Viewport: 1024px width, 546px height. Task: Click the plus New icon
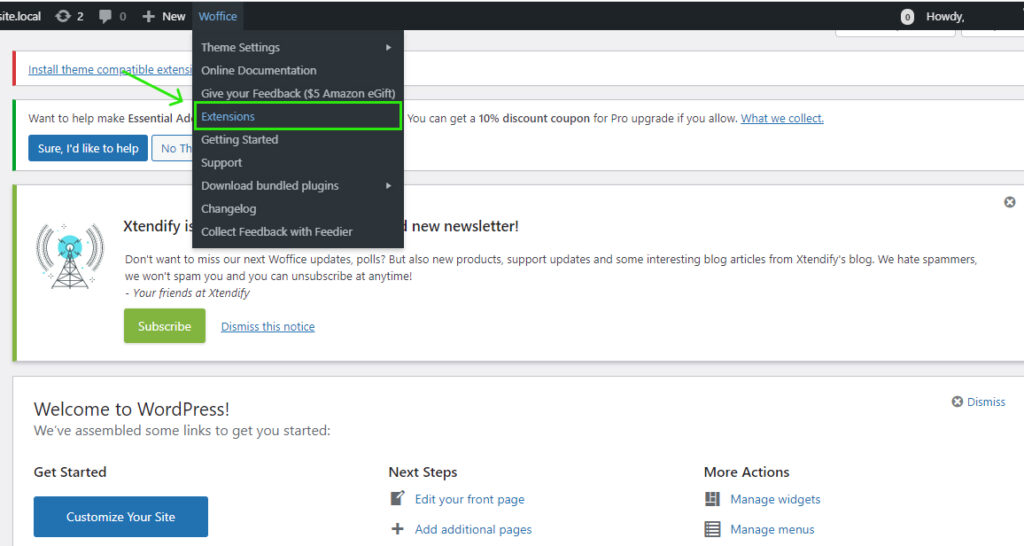click(149, 16)
